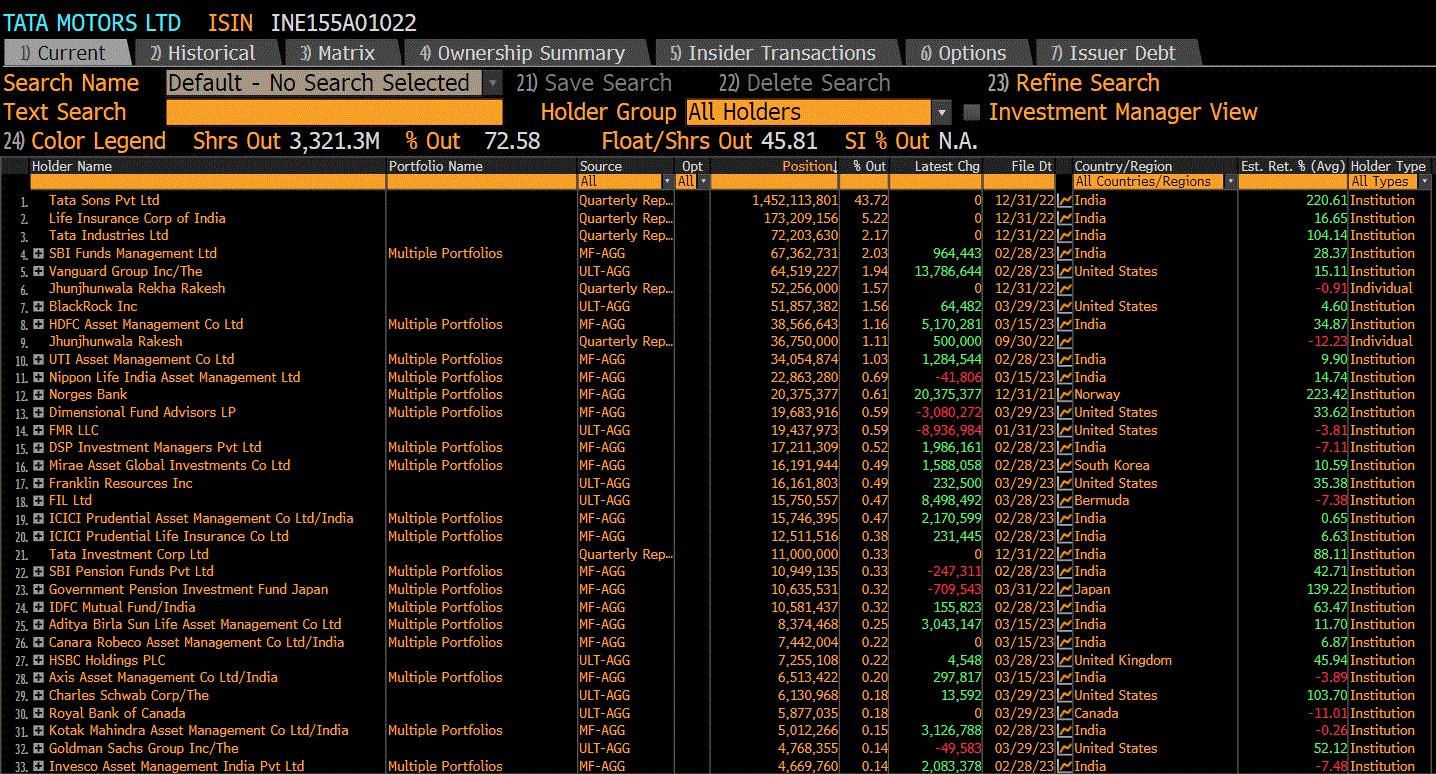Click the ISIN value INE155A01022

click(x=344, y=23)
